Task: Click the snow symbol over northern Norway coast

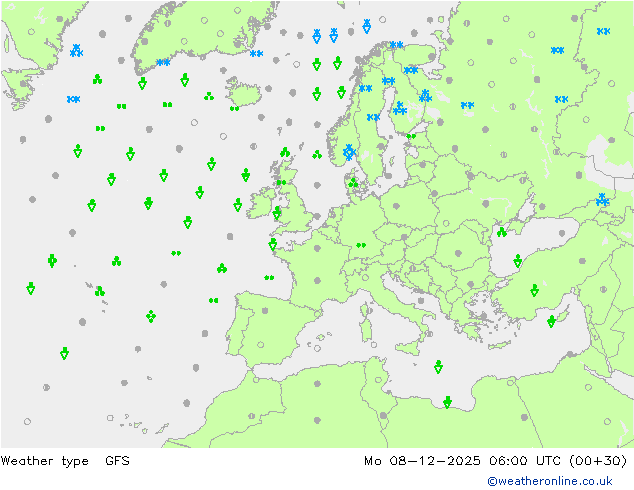Action: coord(397,44)
